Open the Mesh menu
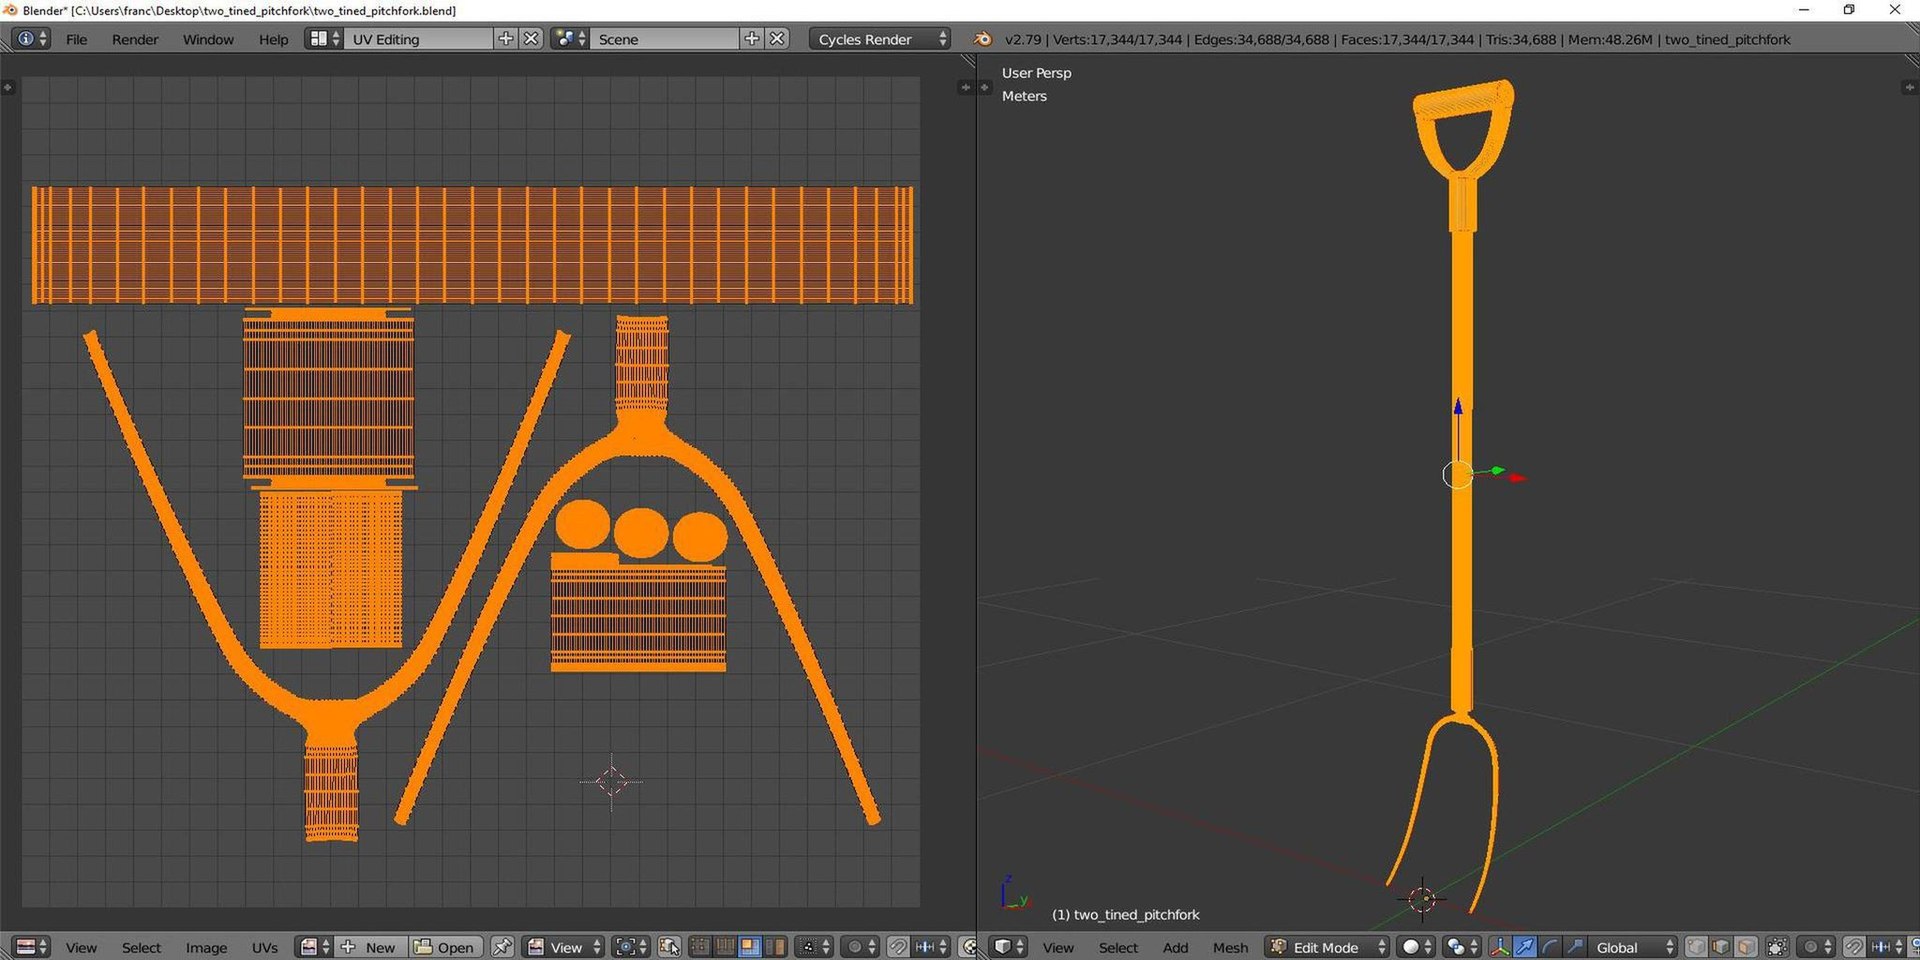This screenshot has width=1920, height=960. click(x=1230, y=947)
